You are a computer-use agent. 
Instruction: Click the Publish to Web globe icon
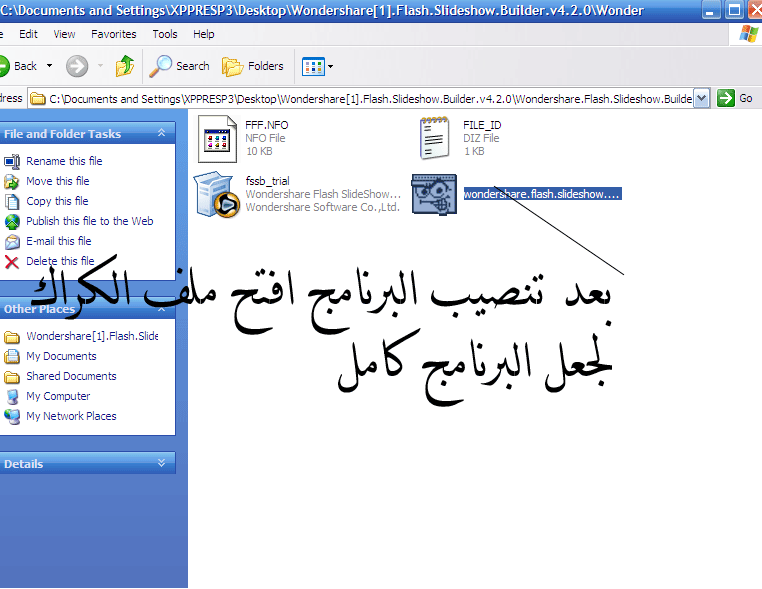[x=12, y=222]
